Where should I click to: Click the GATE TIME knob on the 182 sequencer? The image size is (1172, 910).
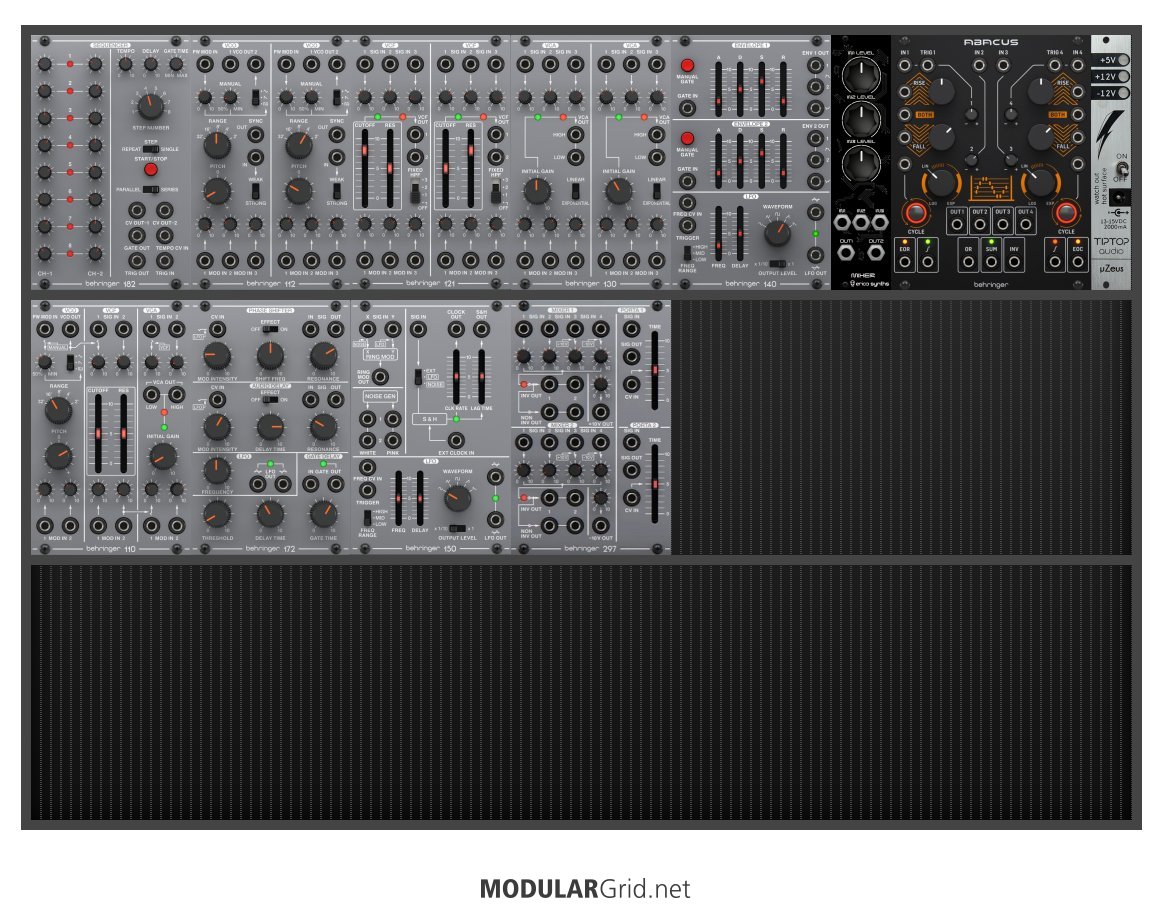point(176,65)
